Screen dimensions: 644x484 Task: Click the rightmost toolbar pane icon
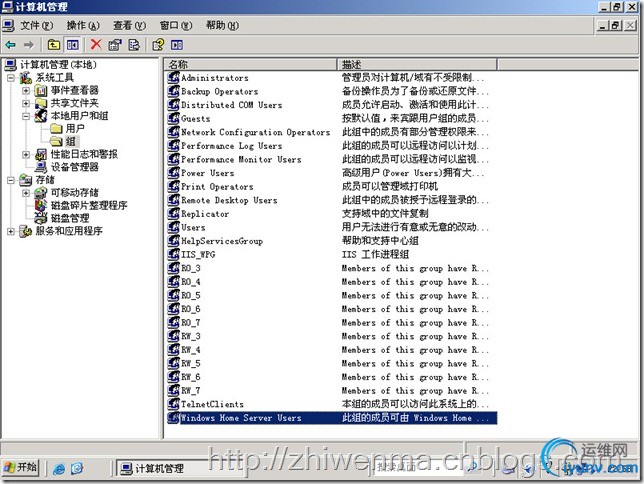pyautogui.click(x=177, y=44)
